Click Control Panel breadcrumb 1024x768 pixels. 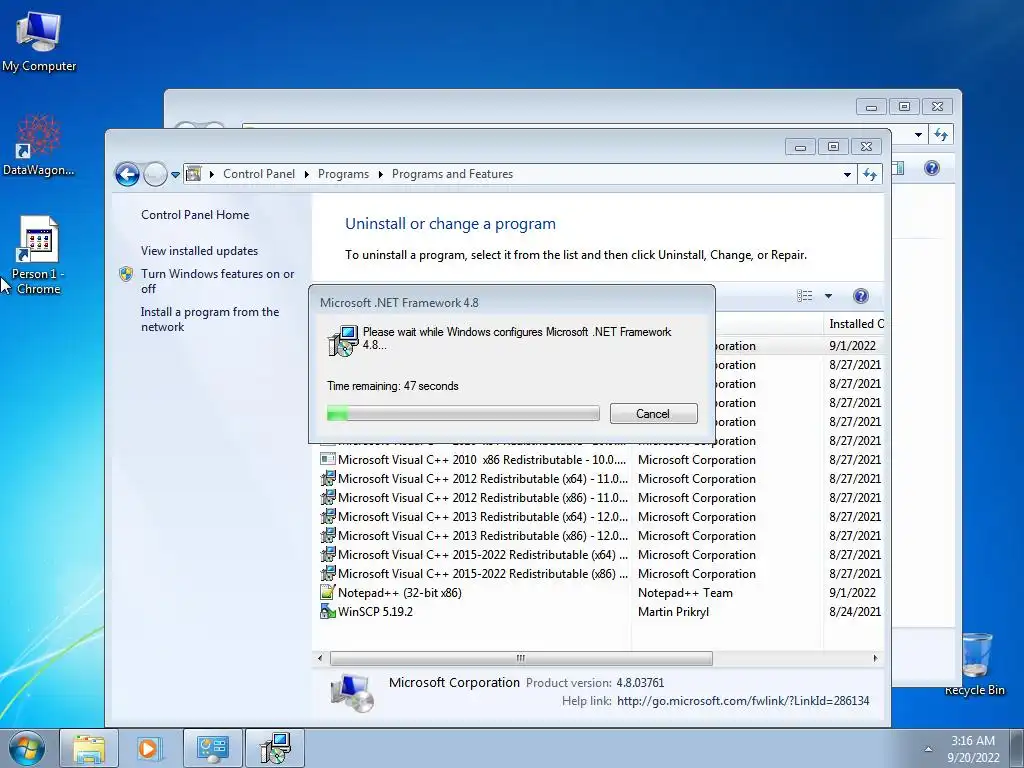pos(259,174)
